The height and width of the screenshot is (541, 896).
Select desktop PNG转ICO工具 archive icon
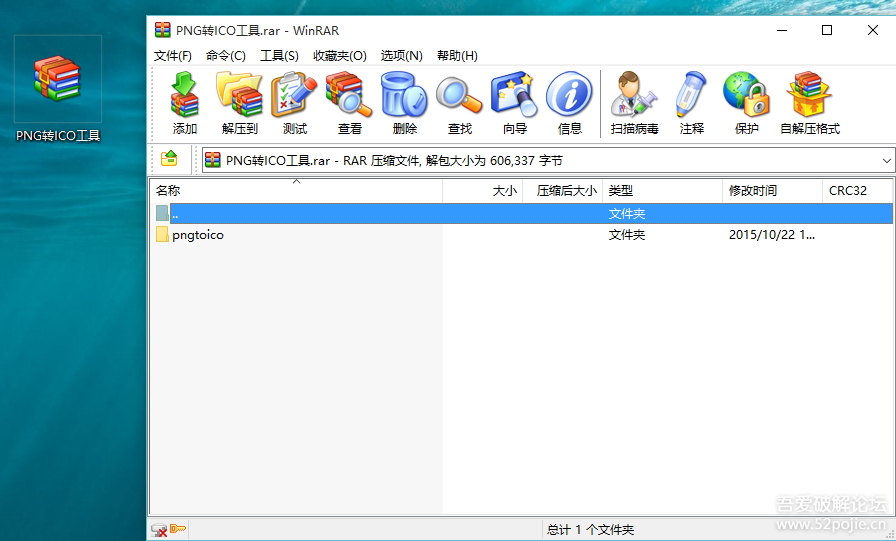coord(58,90)
